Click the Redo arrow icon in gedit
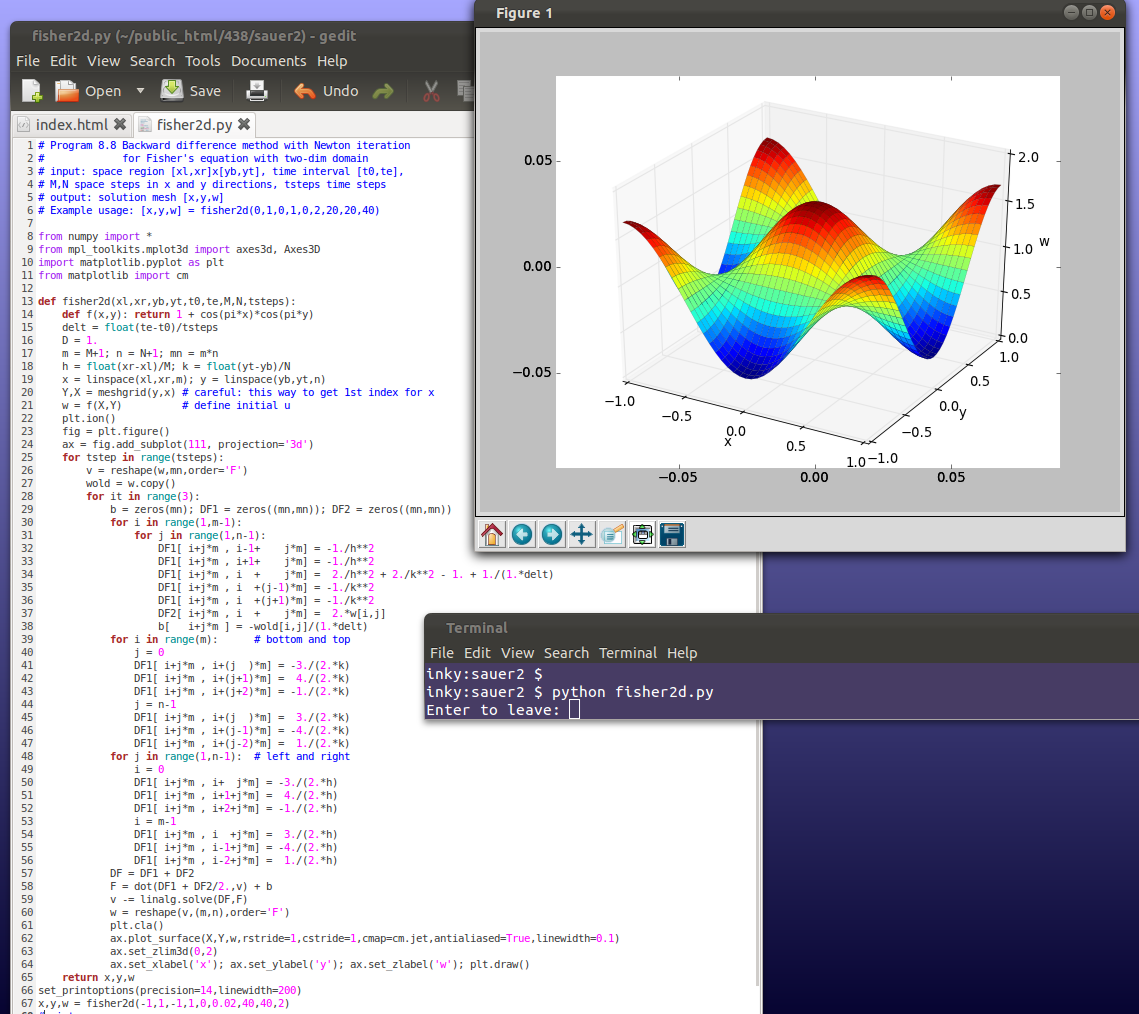The image size is (1139, 1014). [x=383, y=91]
